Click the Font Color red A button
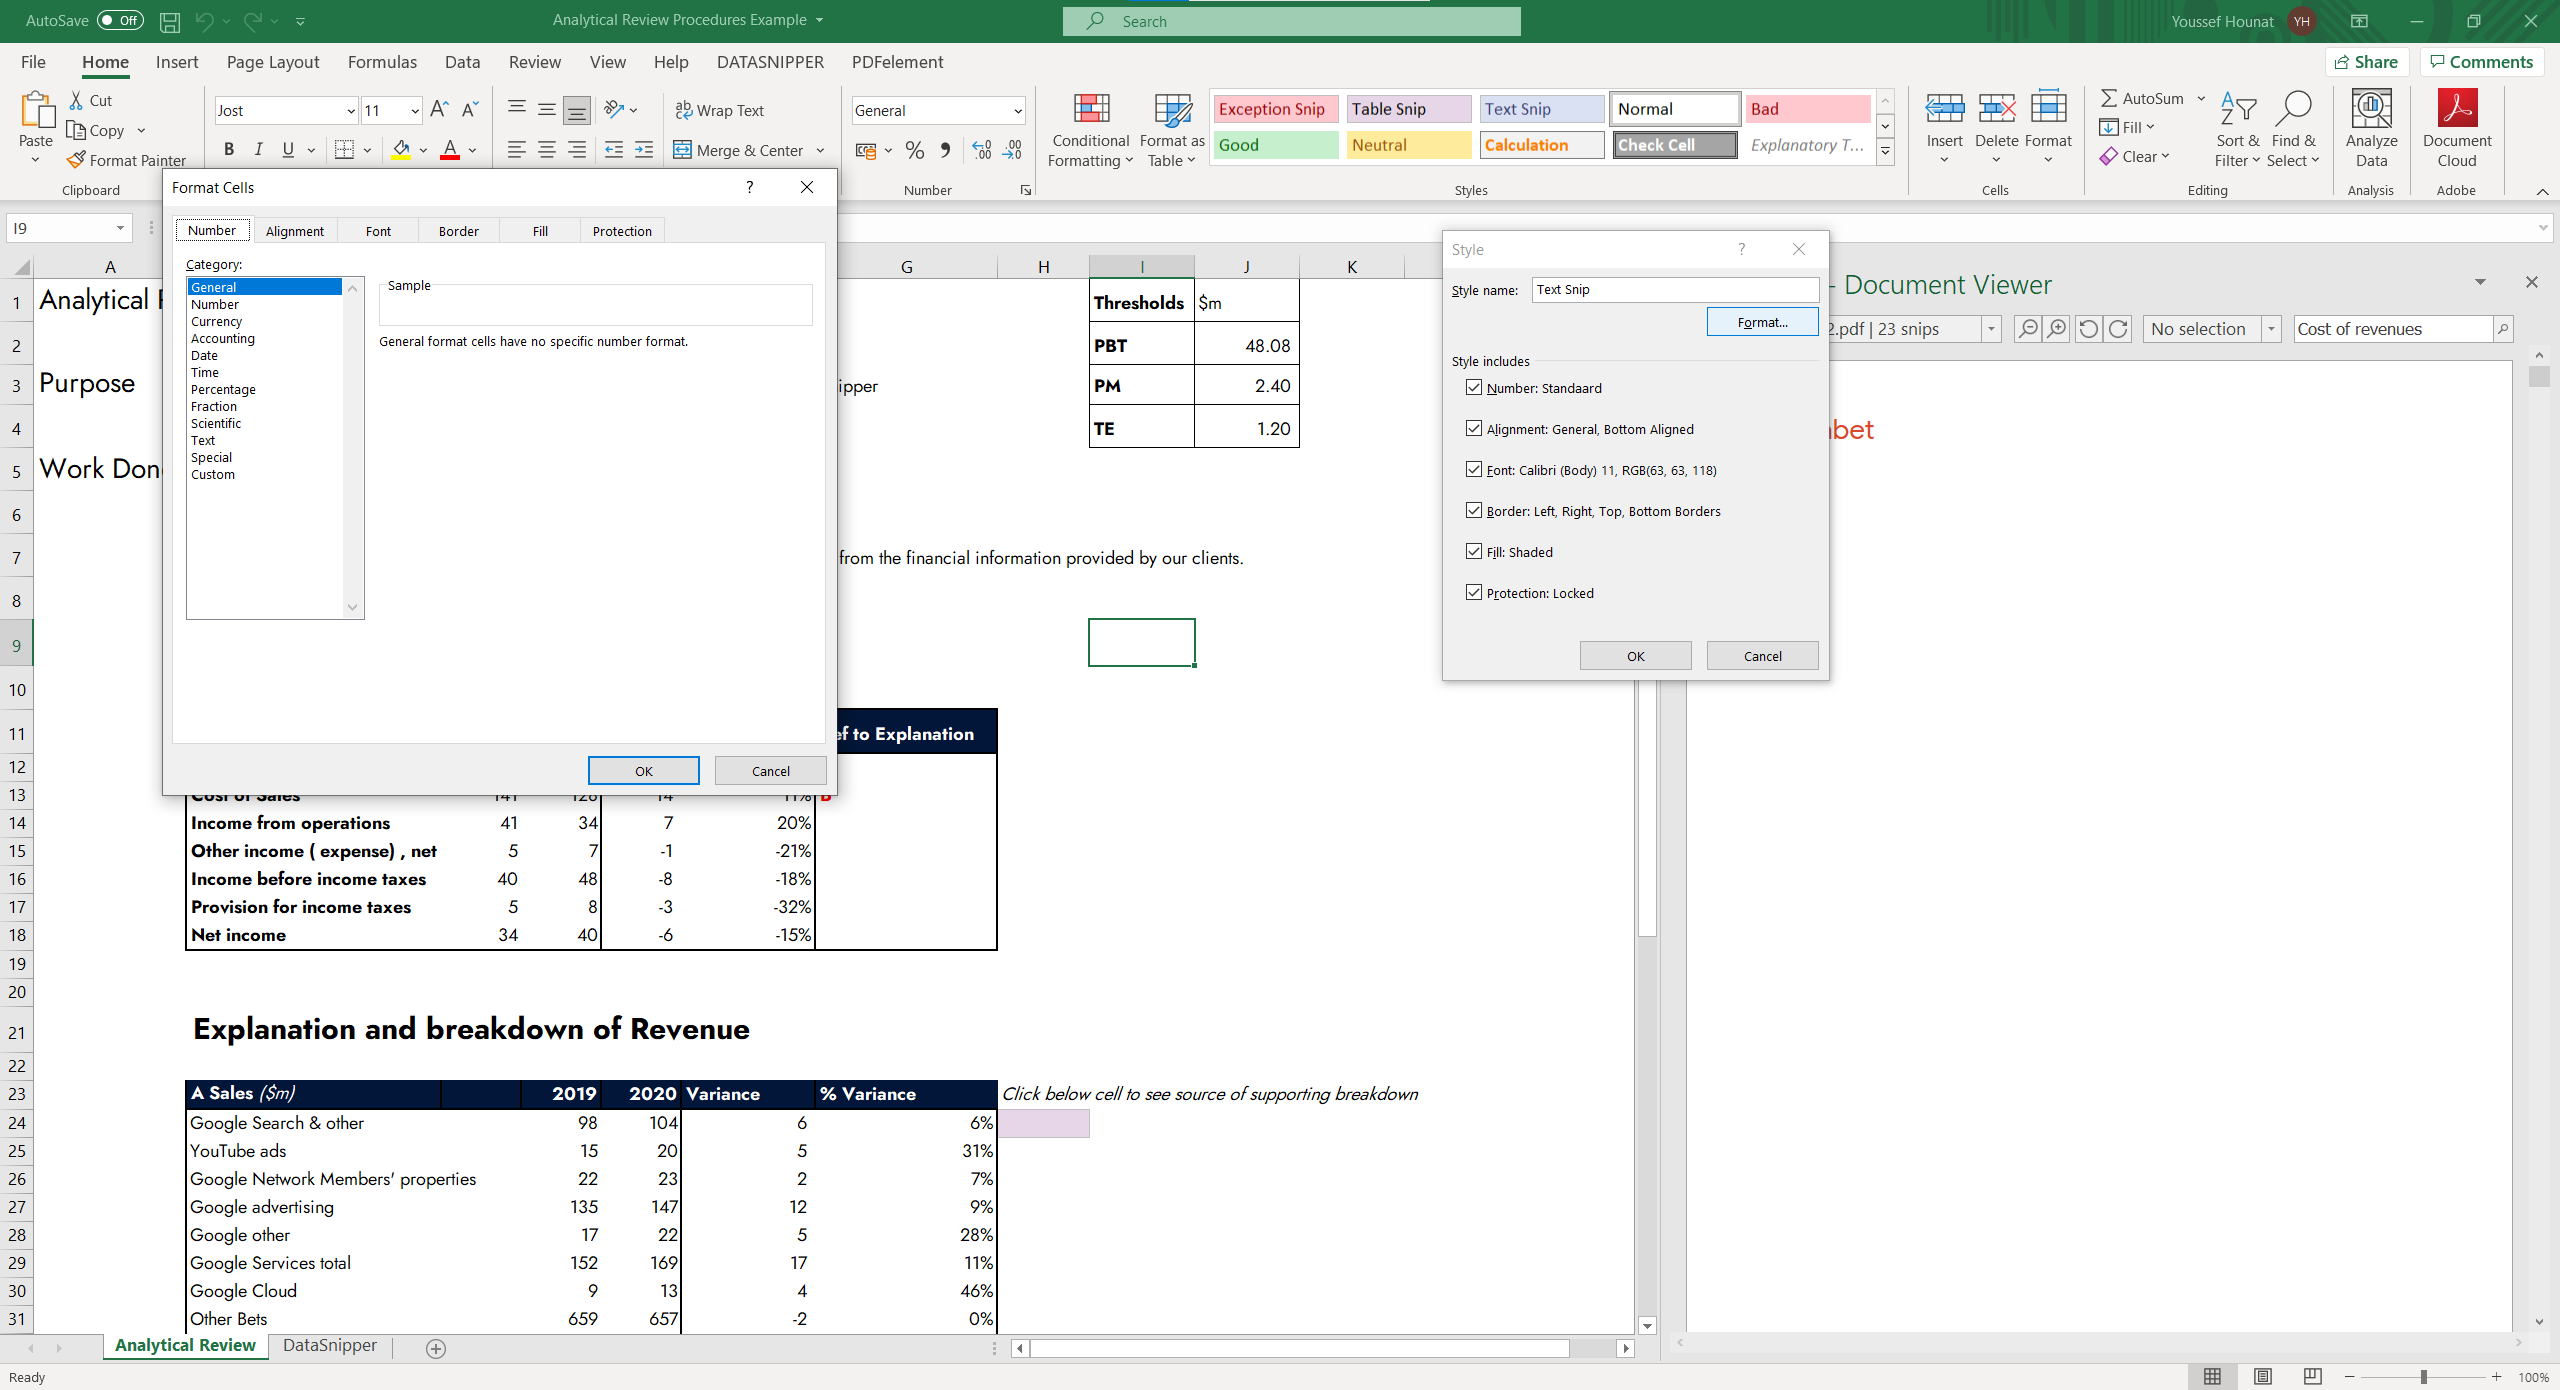Viewport: 2560px width, 1390px height. [x=450, y=149]
